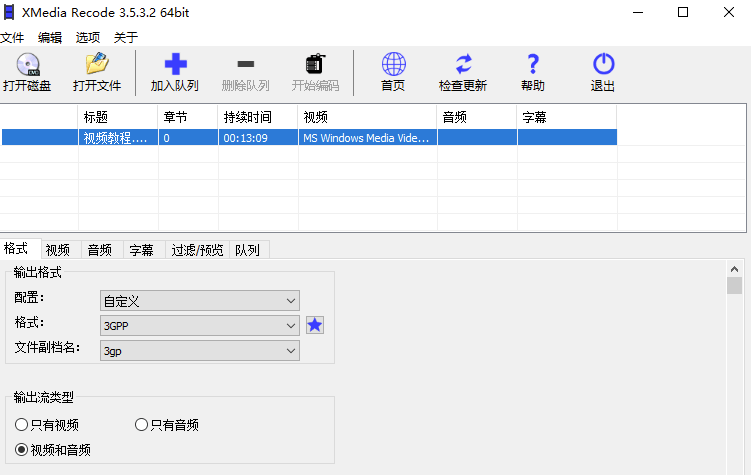Image resolution: width=755 pixels, height=475 pixels.
Task: Click the 退出 exit power icon
Action: [603, 64]
